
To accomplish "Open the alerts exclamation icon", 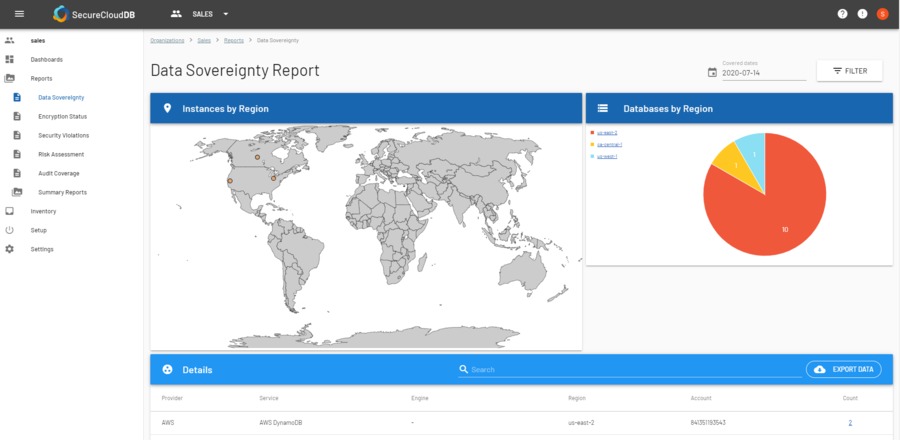I will (x=862, y=14).
